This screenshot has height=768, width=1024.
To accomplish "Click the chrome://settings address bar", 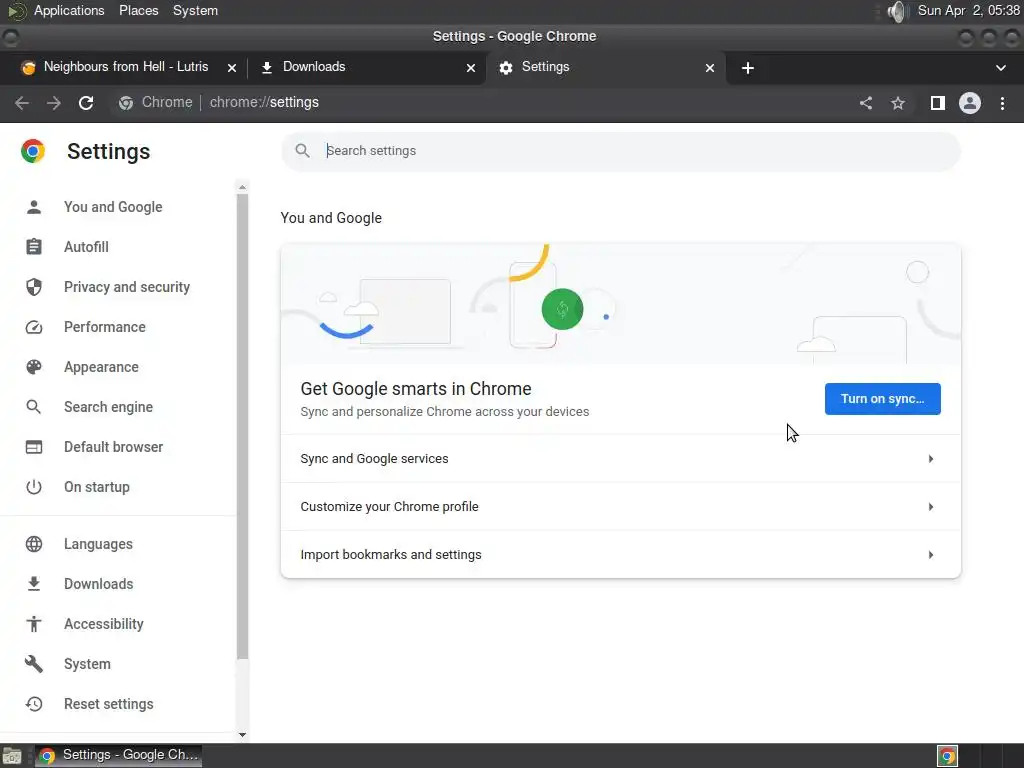I will pos(264,103).
